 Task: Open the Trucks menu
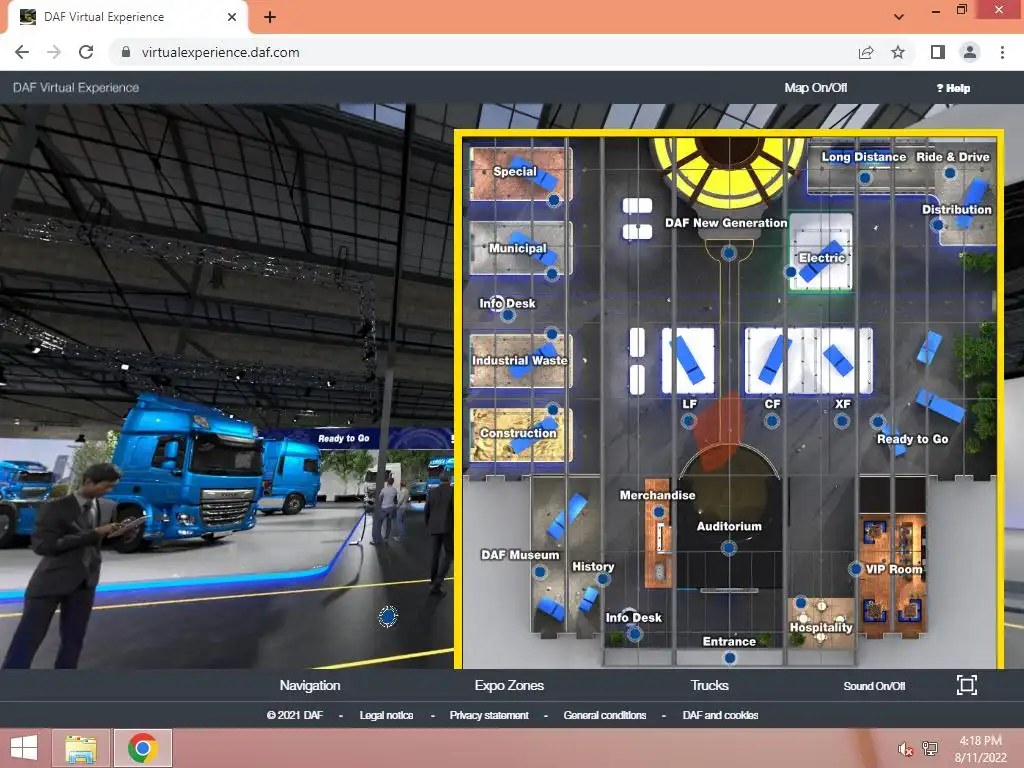pyautogui.click(x=709, y=685)
